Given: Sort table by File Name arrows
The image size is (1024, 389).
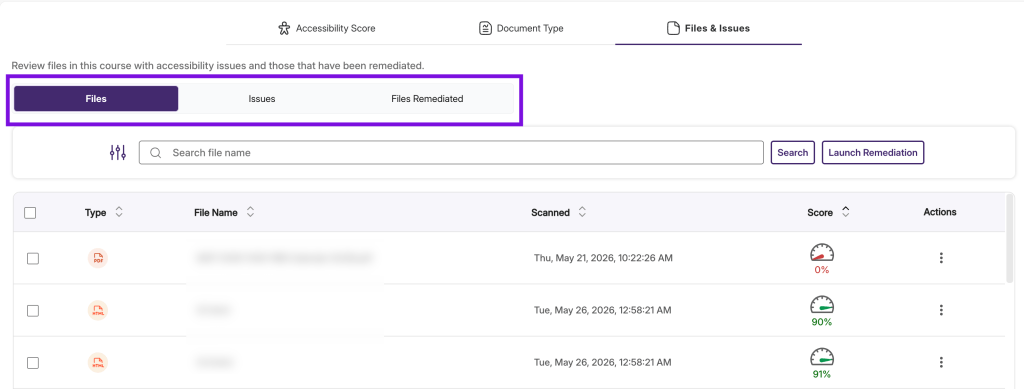Looking at the screenshot, I should pyautogui.click(x=250, y=212).
